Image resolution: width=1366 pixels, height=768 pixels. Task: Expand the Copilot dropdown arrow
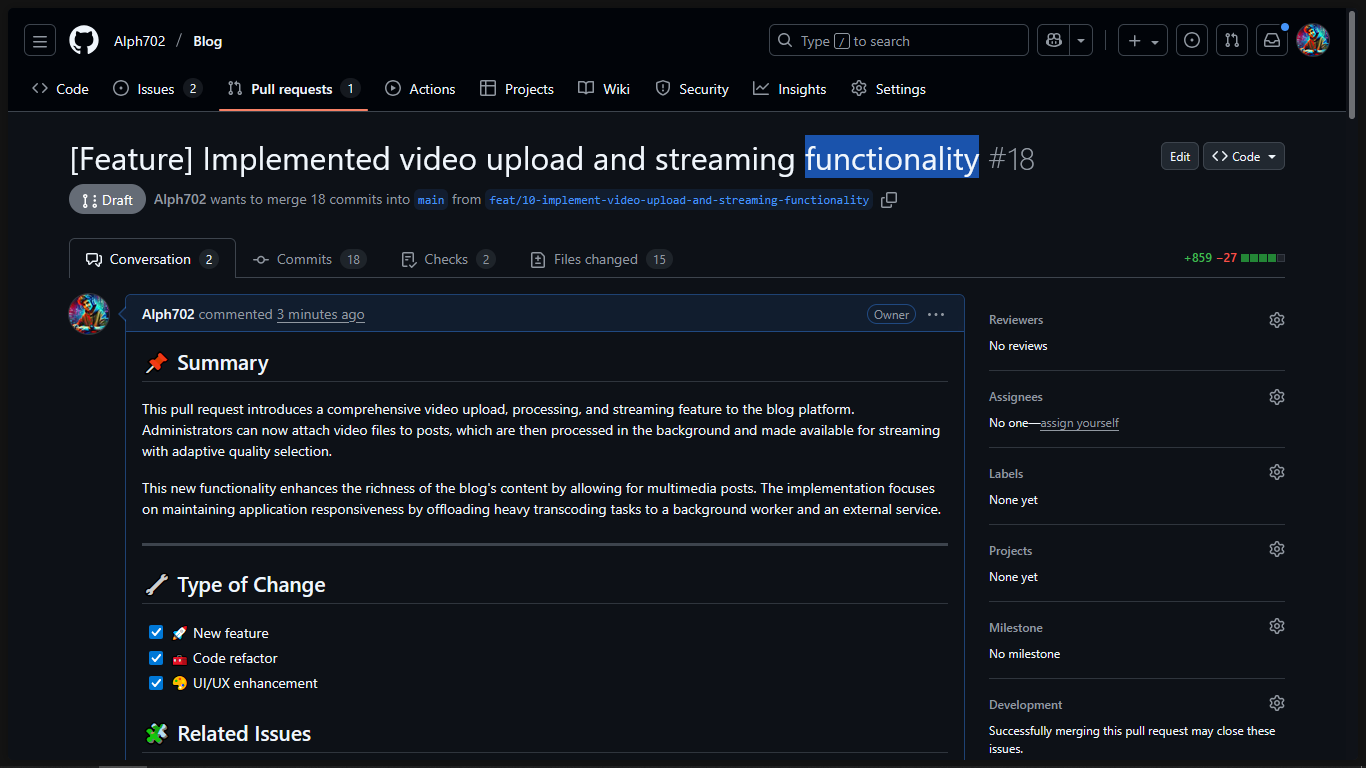(x=1081, y=41)
